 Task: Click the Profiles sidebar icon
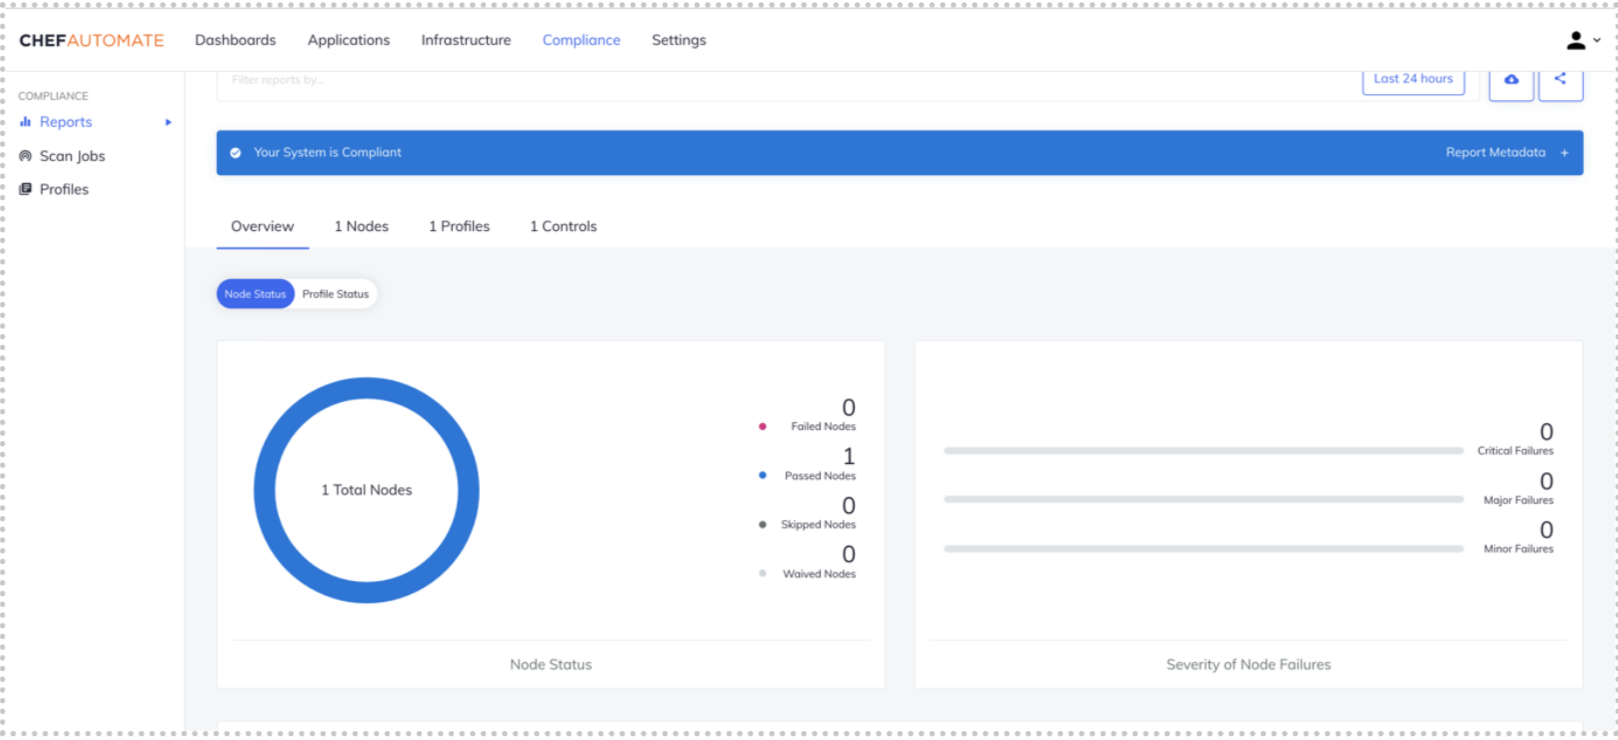pyautogui.click(x=25, y=189)
